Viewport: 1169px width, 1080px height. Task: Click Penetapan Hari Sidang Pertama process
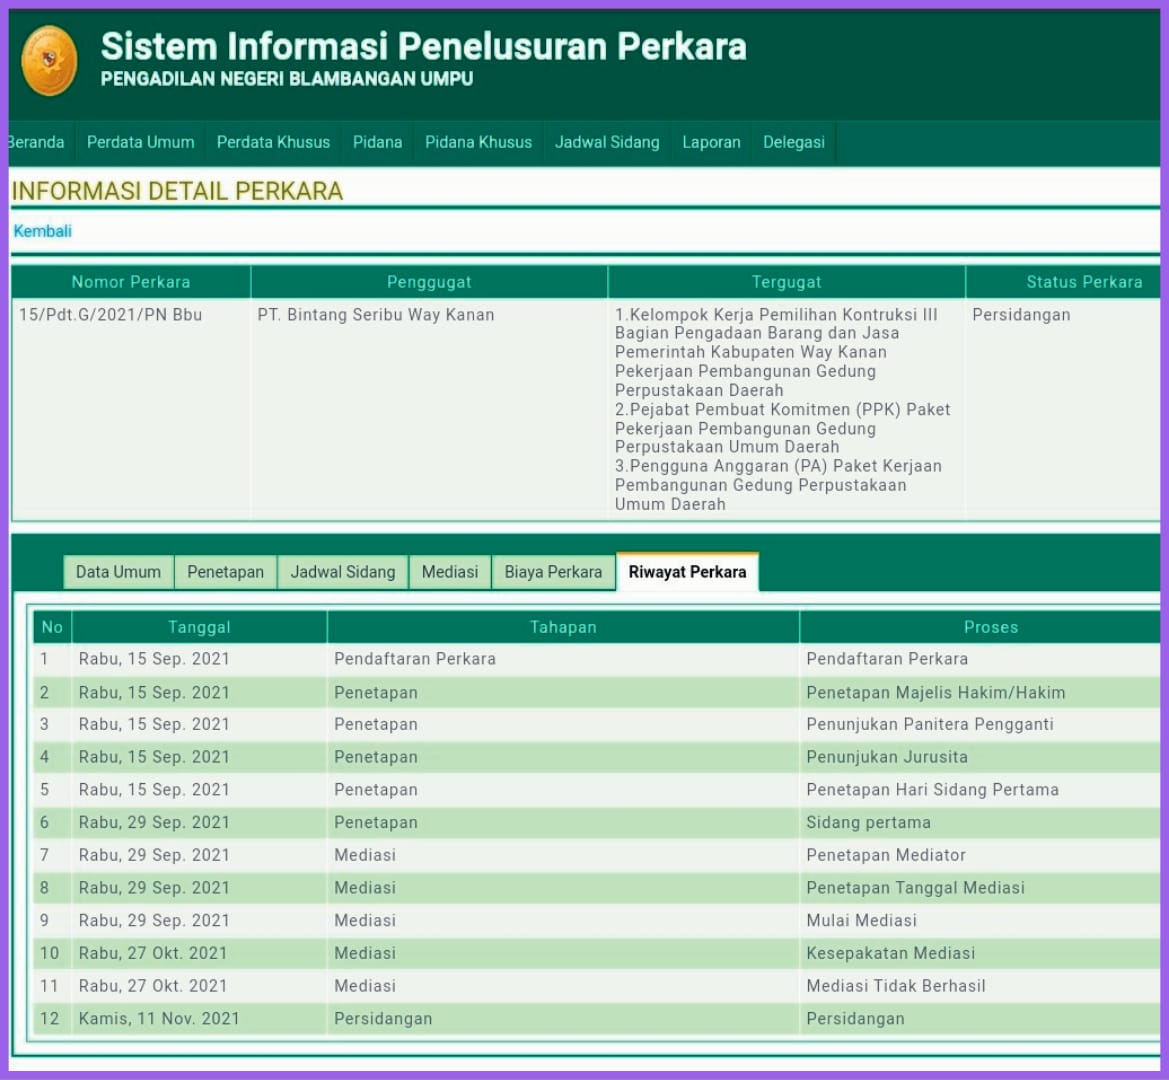click(932, 790)
